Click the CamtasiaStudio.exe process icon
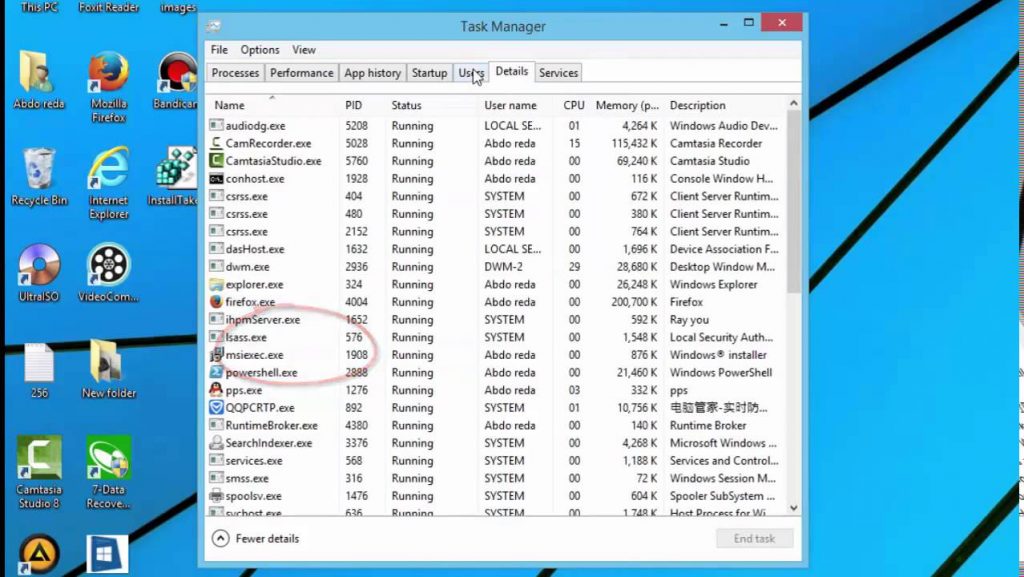 (216, 160)
